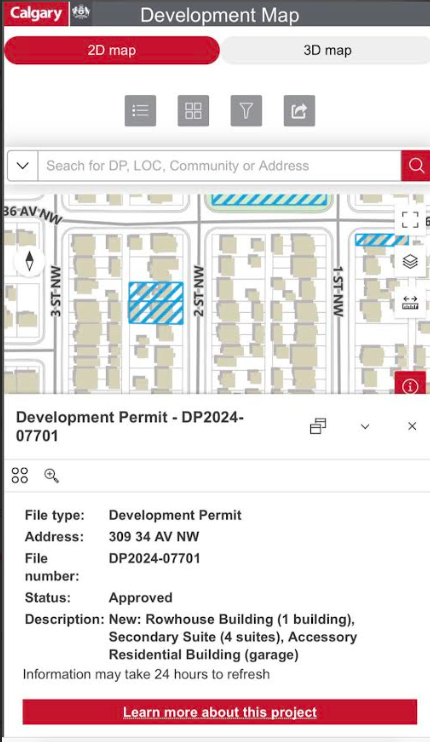Switch to the 3D map tab
This screenshot has width=430, height=742.
pos(327,50)
